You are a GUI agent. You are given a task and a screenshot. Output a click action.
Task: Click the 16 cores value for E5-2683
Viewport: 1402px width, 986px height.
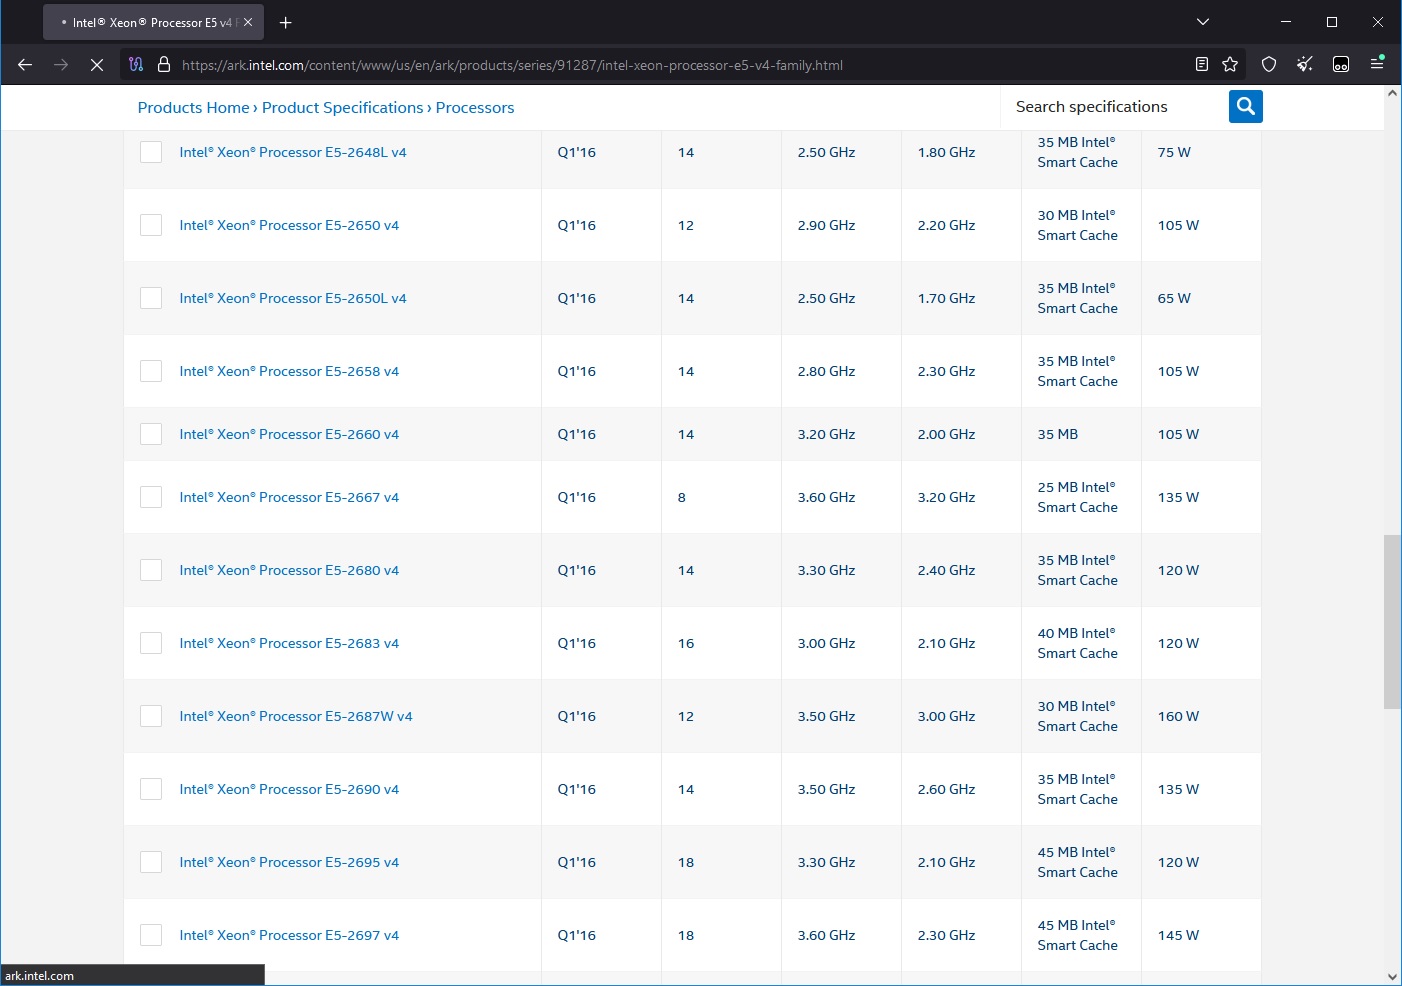[686, 643]
